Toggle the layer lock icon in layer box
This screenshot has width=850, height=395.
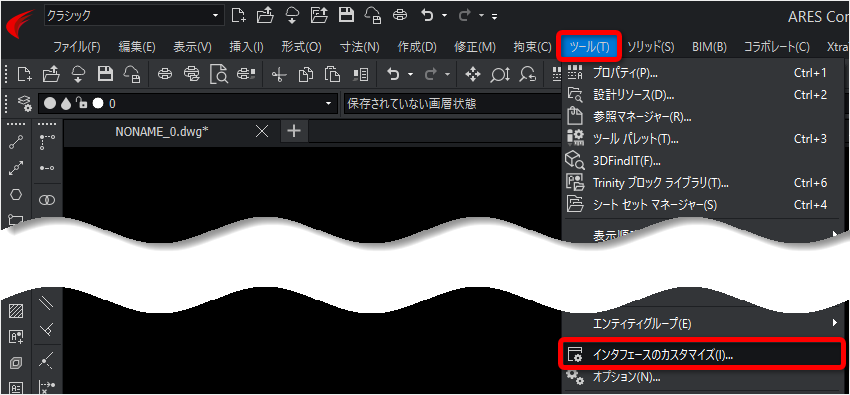point(82,103)
